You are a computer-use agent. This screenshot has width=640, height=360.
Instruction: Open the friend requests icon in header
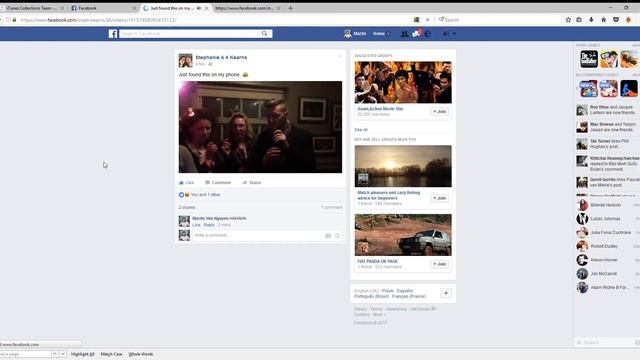404,34
